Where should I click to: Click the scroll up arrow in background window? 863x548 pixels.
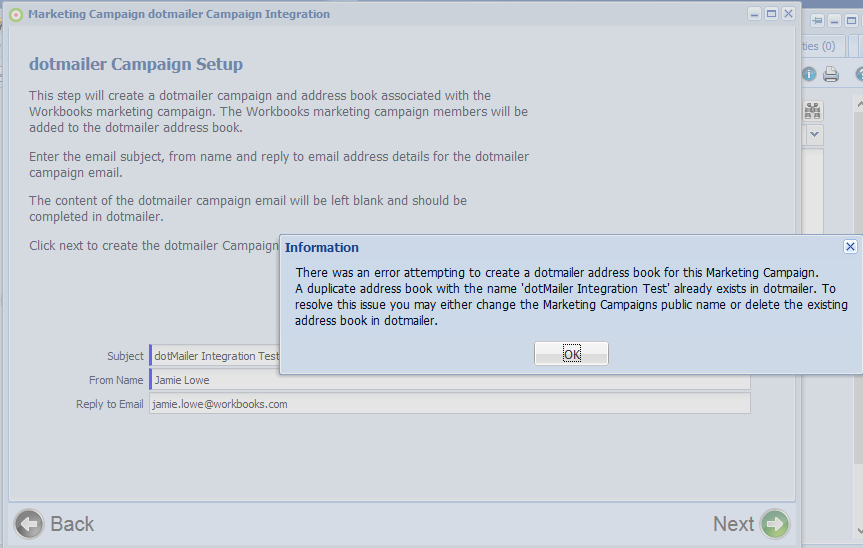click(860, 103)
